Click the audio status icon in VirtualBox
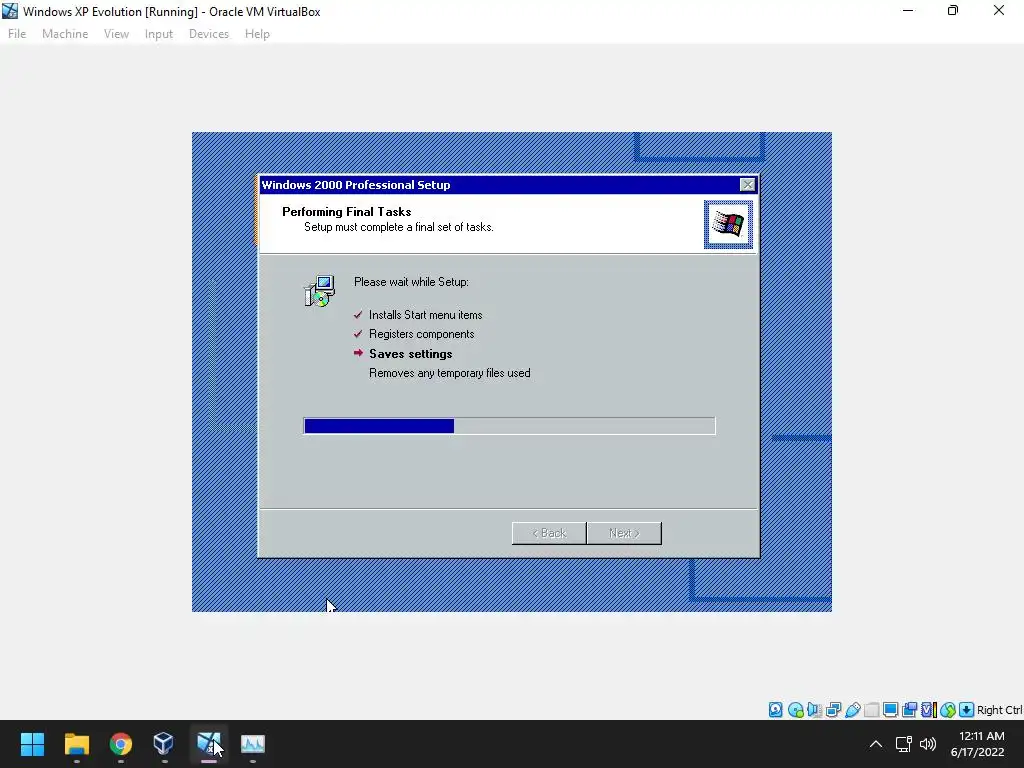This screenshot has width=1024, height=768. pyautogui.click(x=814, y=710)
